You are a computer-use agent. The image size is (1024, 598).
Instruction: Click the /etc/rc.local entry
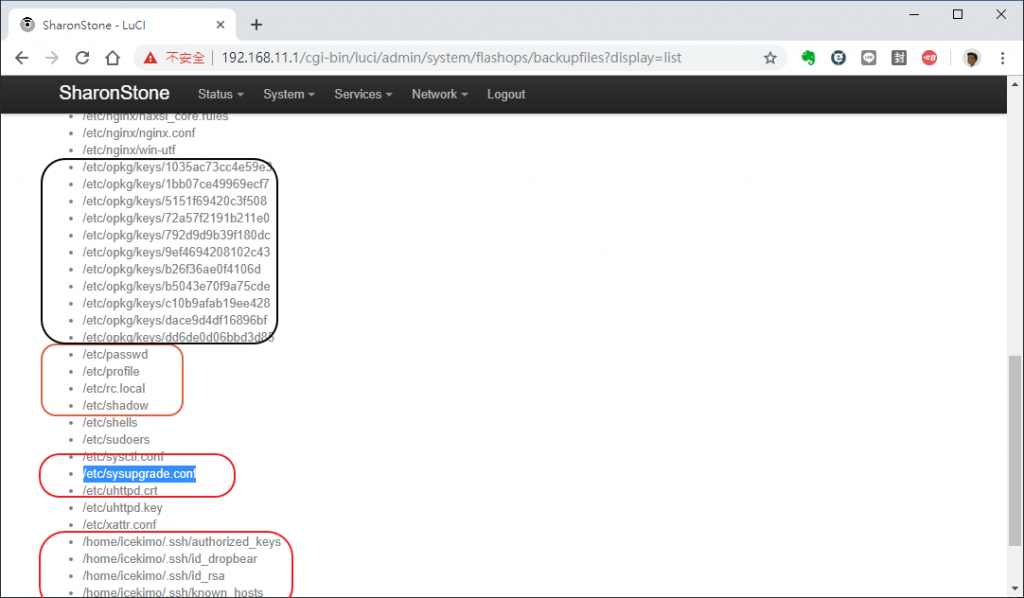point(114,388)
